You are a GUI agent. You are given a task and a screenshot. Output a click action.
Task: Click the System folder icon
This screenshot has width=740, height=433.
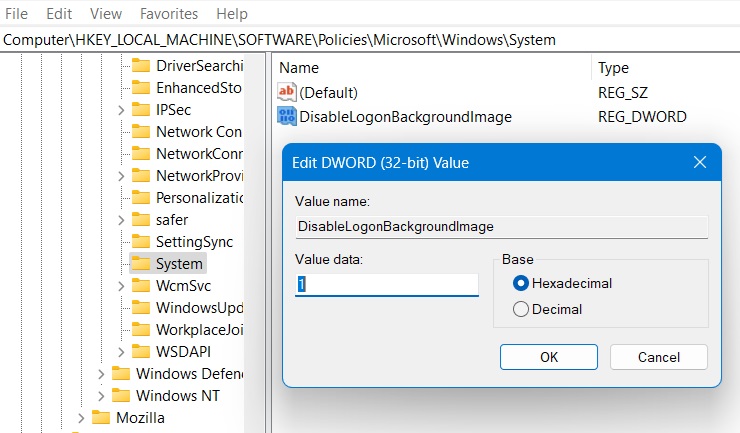[141, 263]
